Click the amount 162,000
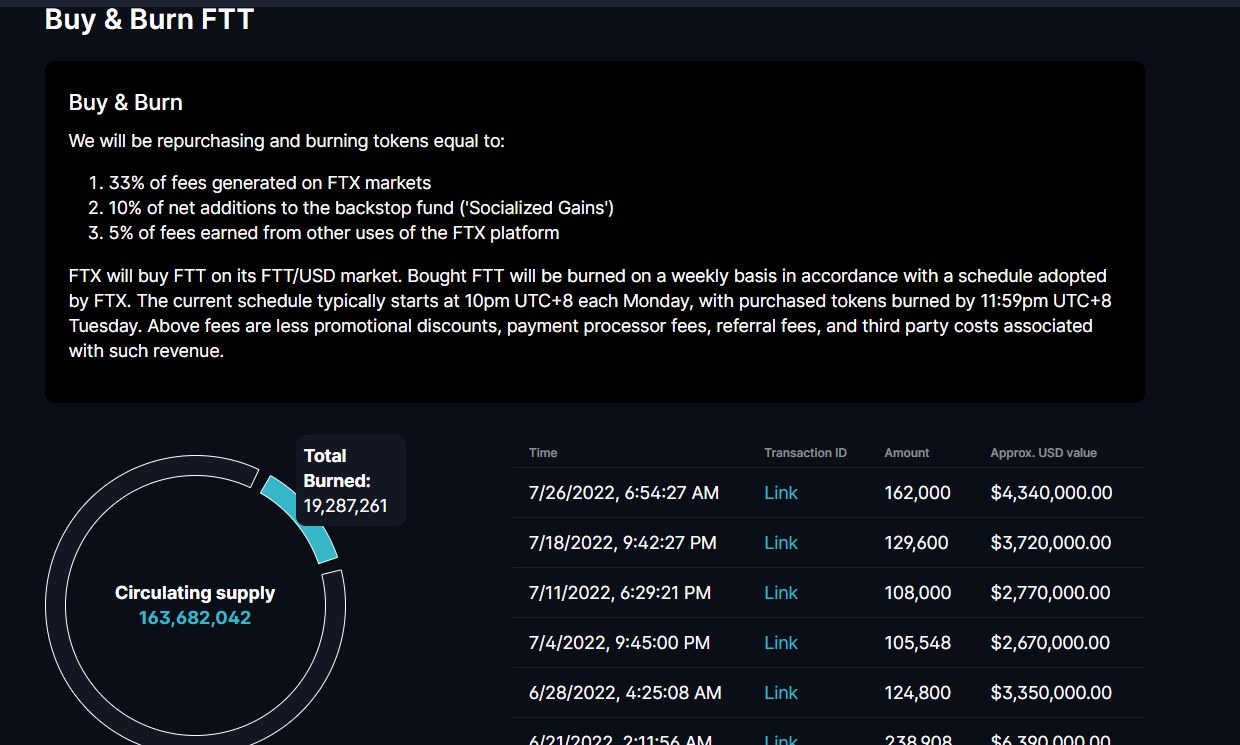1240x745 pixels. point(918,493)
